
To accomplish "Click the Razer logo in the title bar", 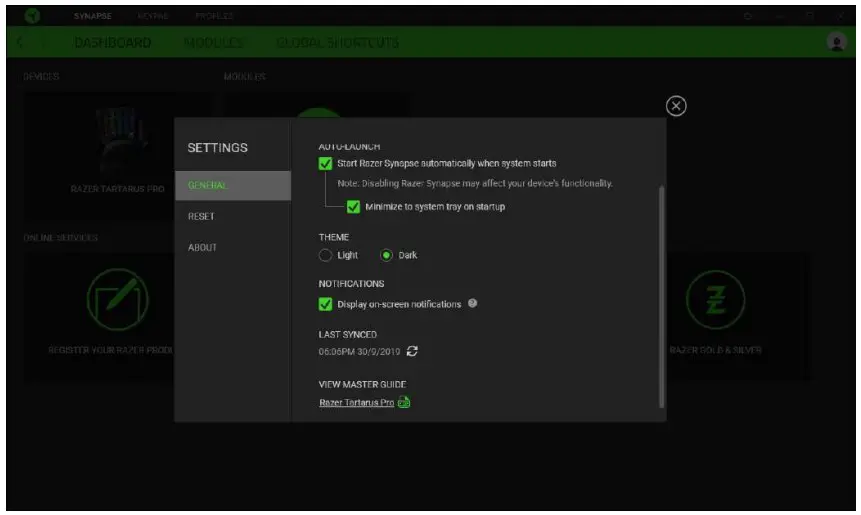I will 32,15.
